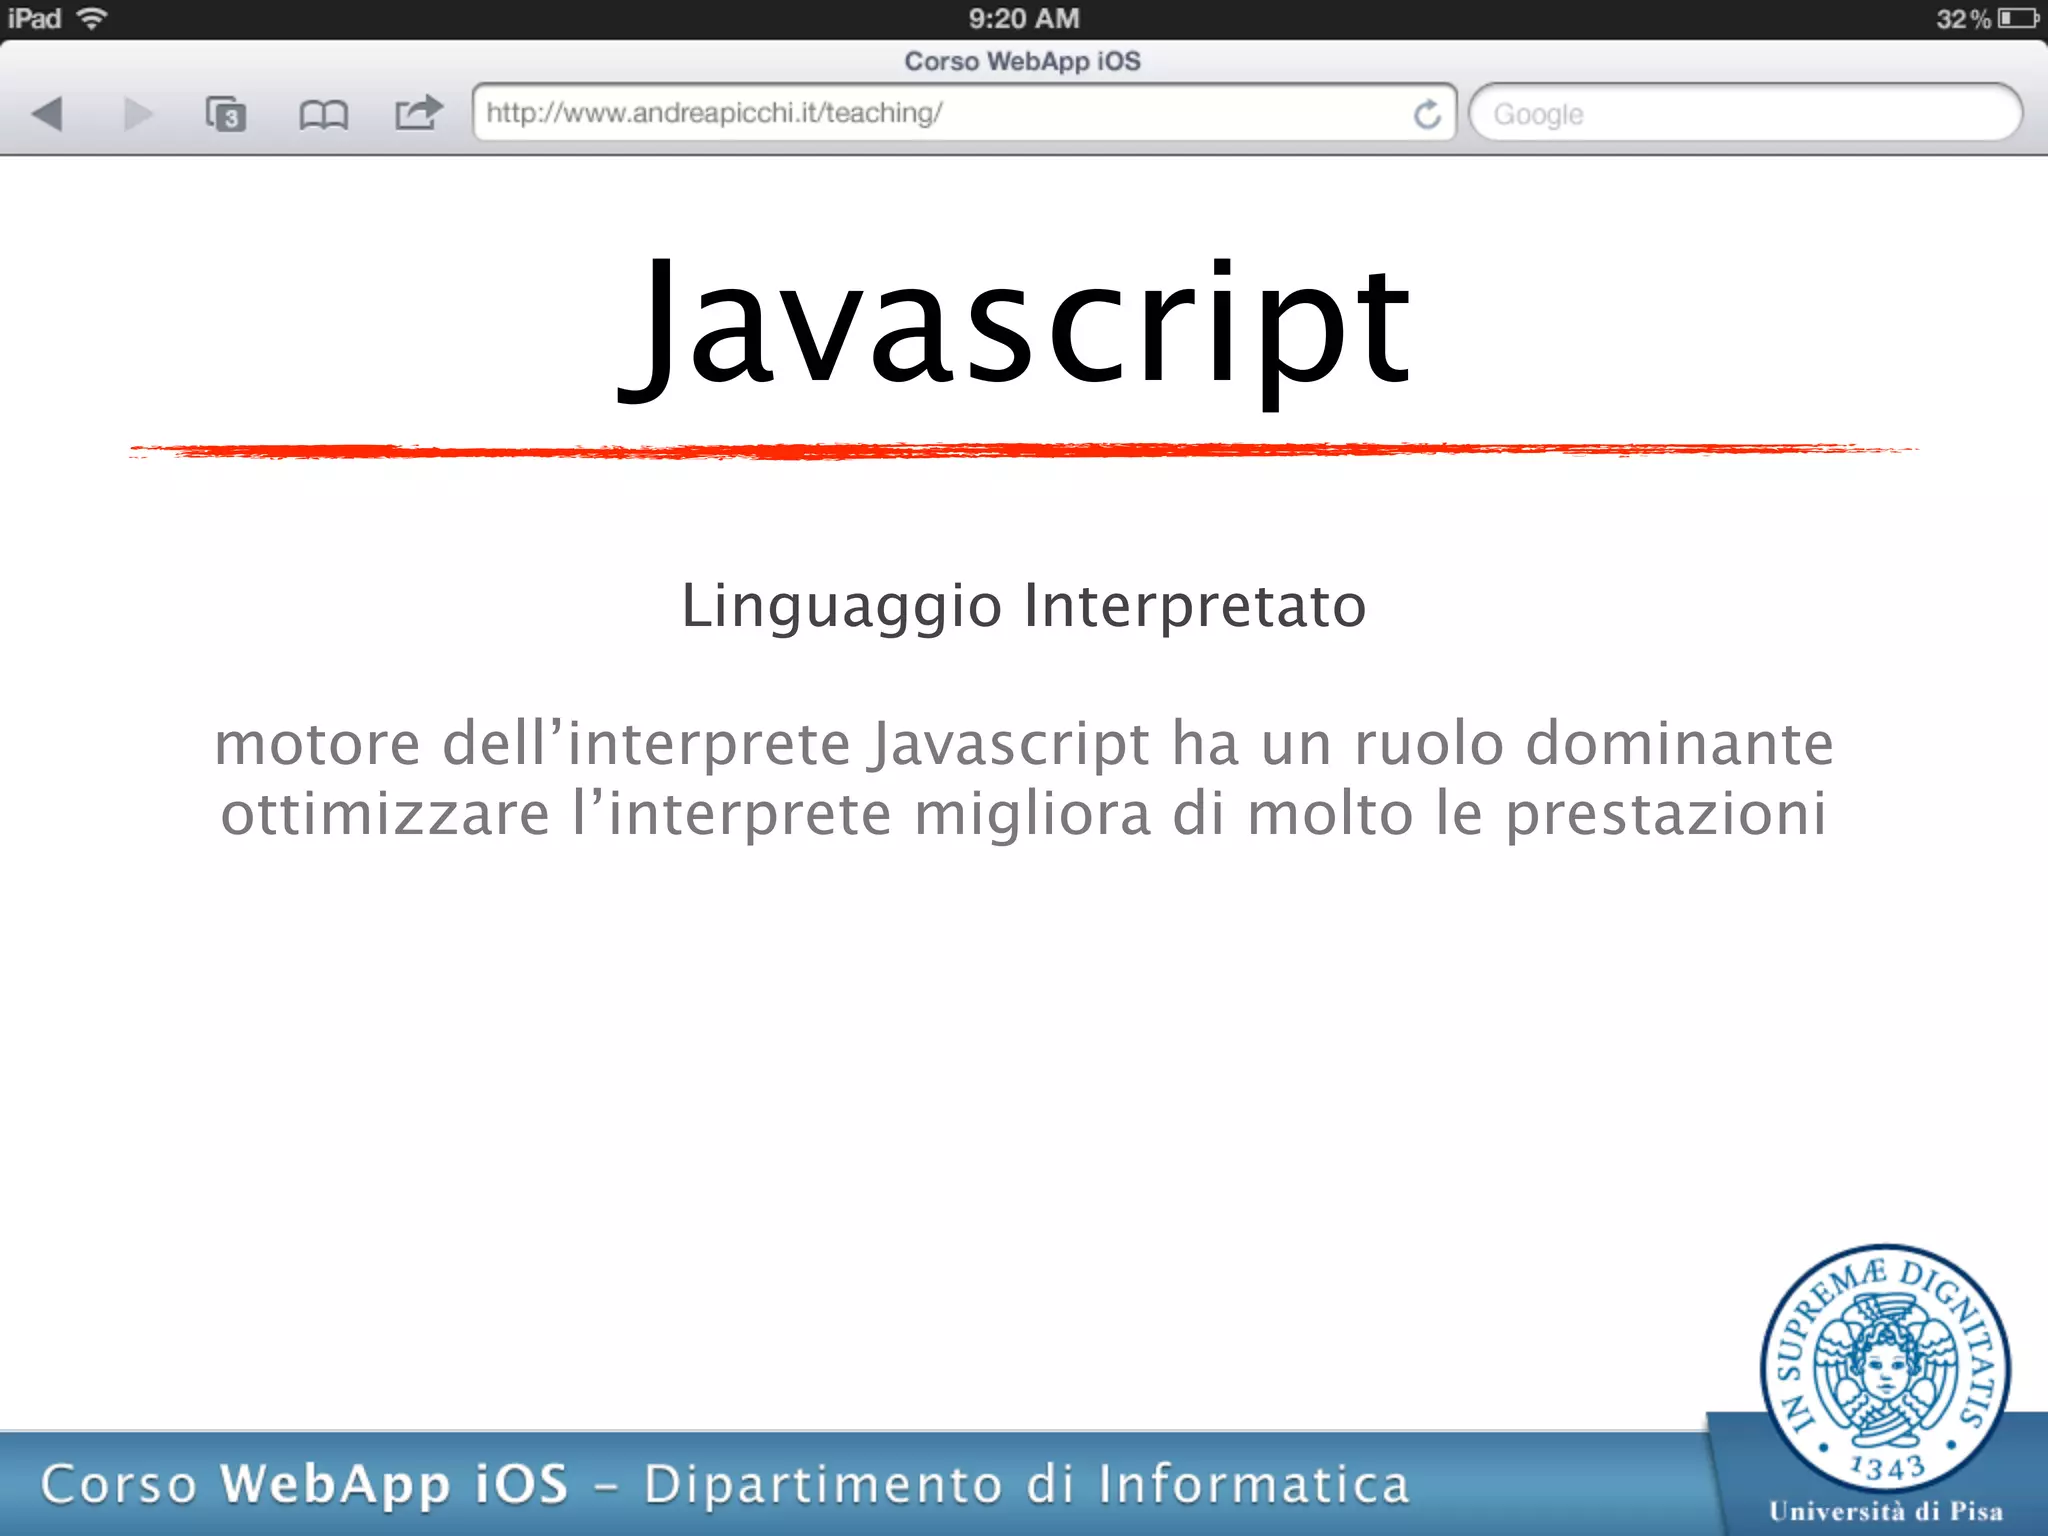Screen dimensions: 2048x1536
Task: Tap the Corso WebApp iOS page title
Action: pos(1022,61)
